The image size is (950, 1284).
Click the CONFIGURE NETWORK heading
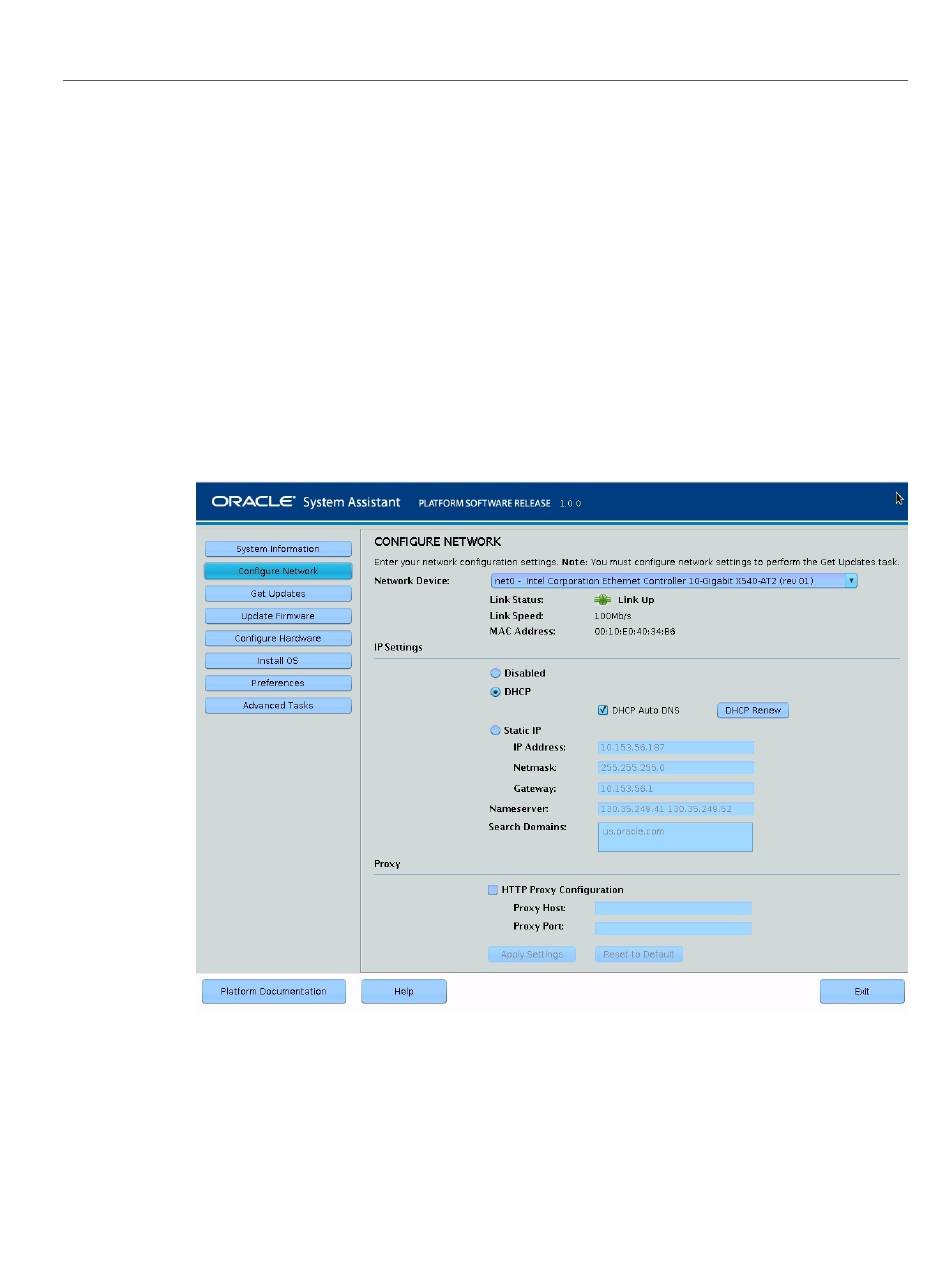pos(438,542)
